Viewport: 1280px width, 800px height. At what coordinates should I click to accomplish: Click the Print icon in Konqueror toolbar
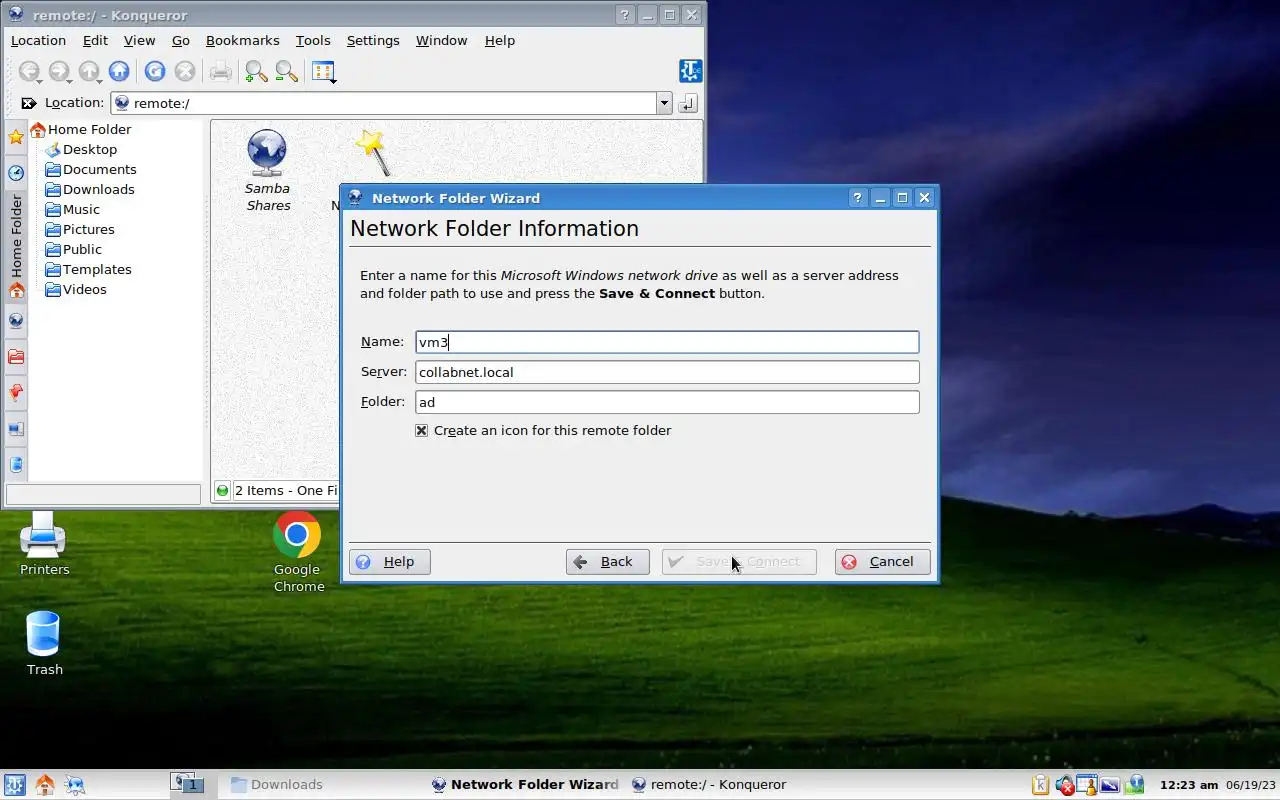point(221,71)
